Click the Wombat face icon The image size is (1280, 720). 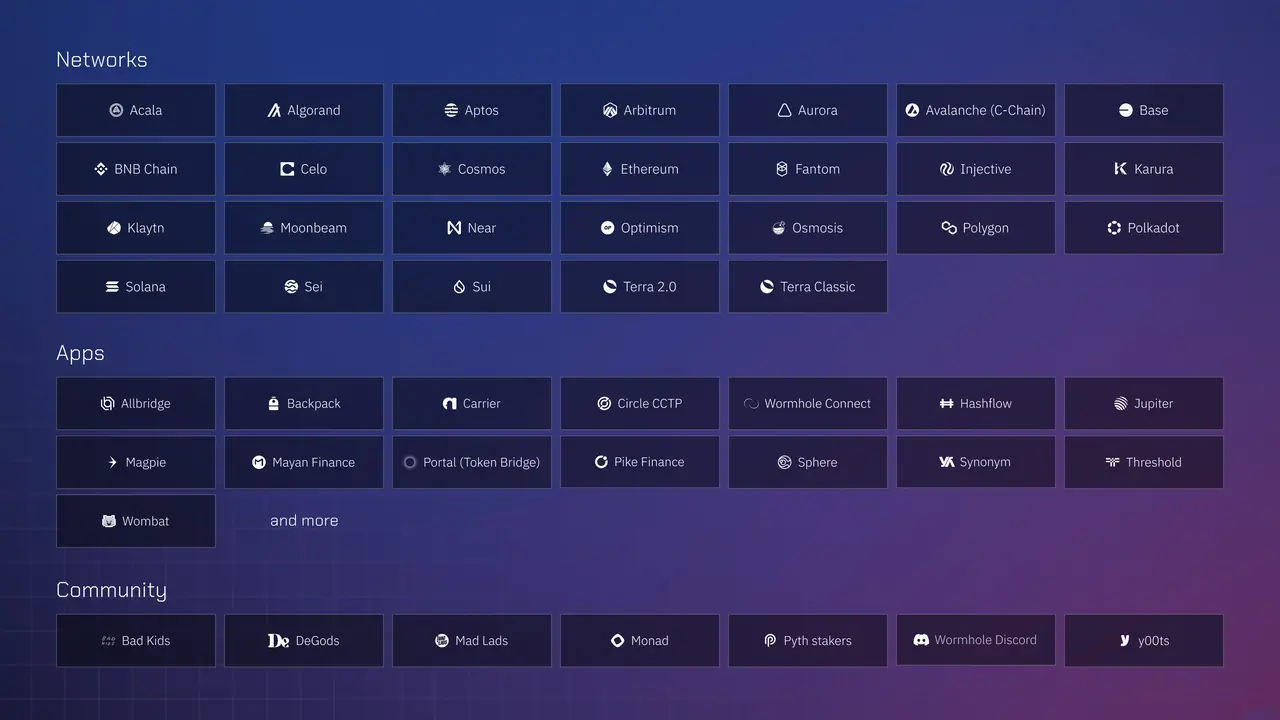pos(109,521)
